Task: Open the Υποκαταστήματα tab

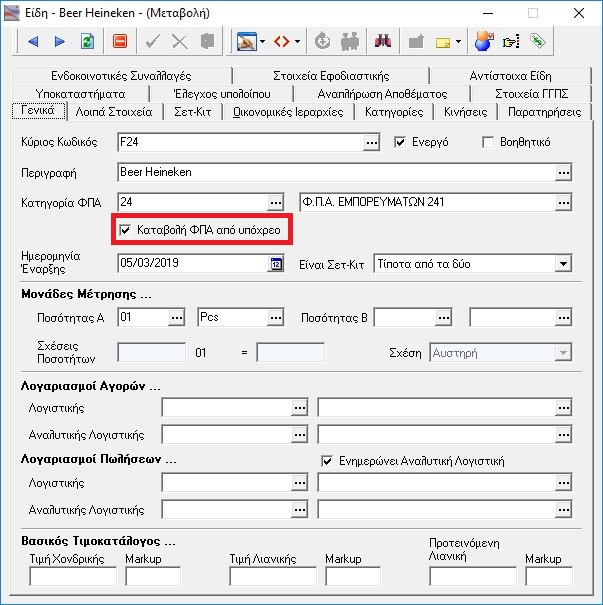Action: click(80, 94)
